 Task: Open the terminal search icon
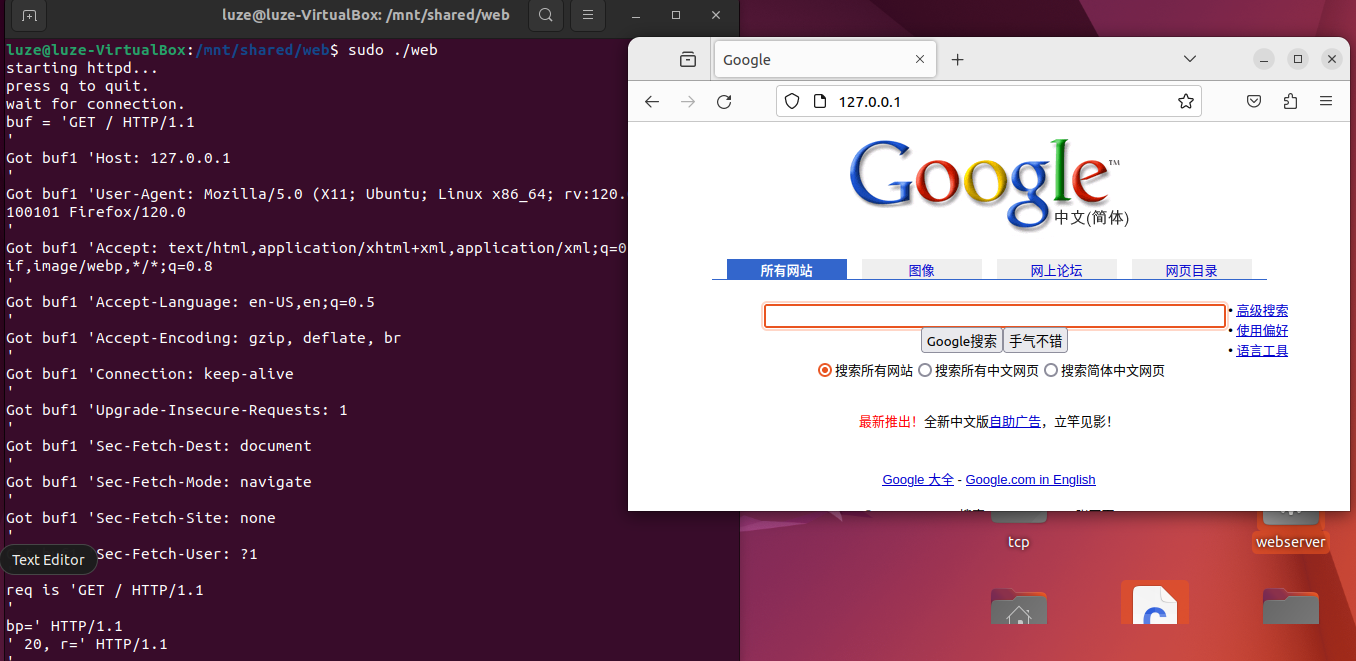coord(545,16)
